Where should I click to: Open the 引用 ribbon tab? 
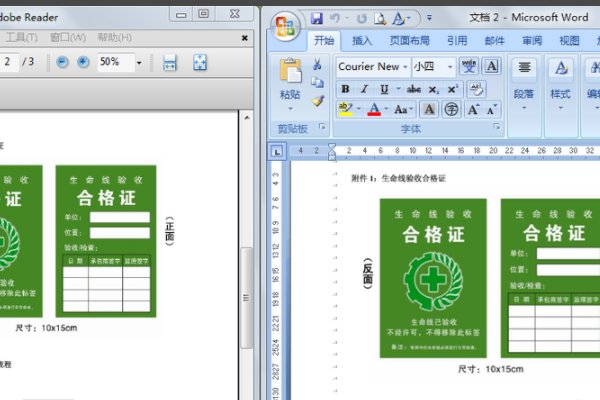pos(457,41)
